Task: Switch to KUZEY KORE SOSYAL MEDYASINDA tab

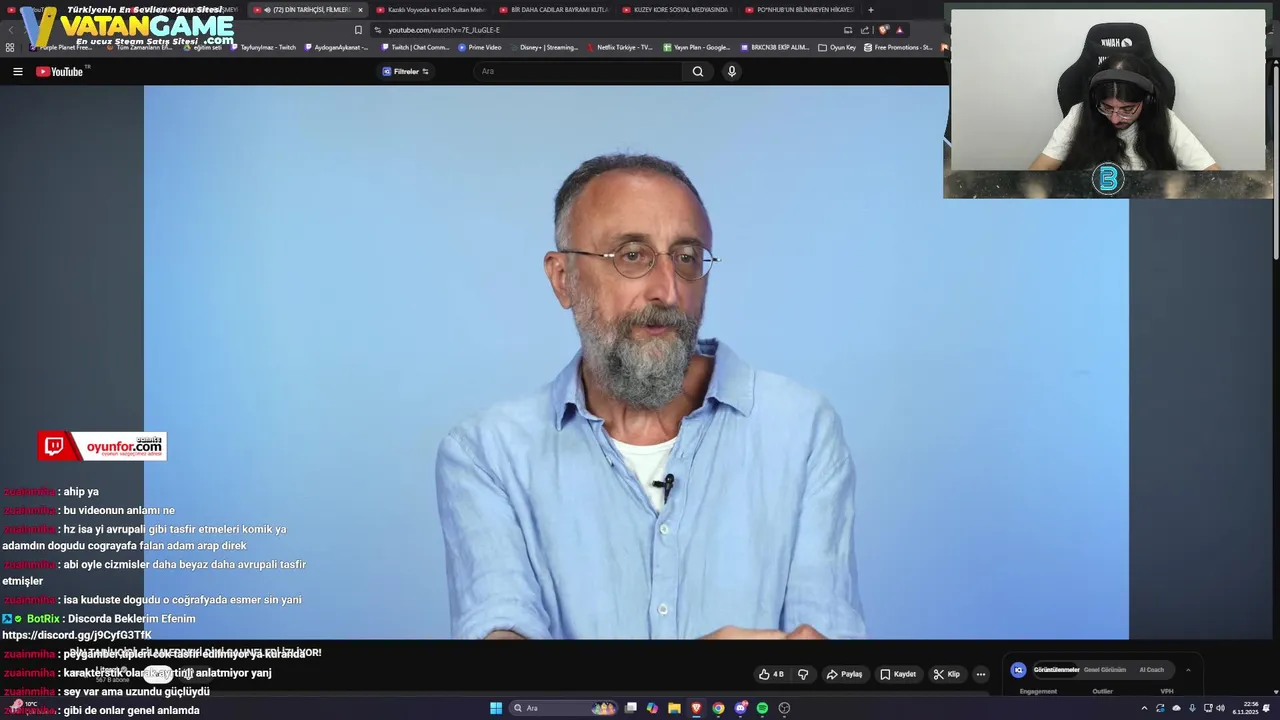Action: [676, 10]
